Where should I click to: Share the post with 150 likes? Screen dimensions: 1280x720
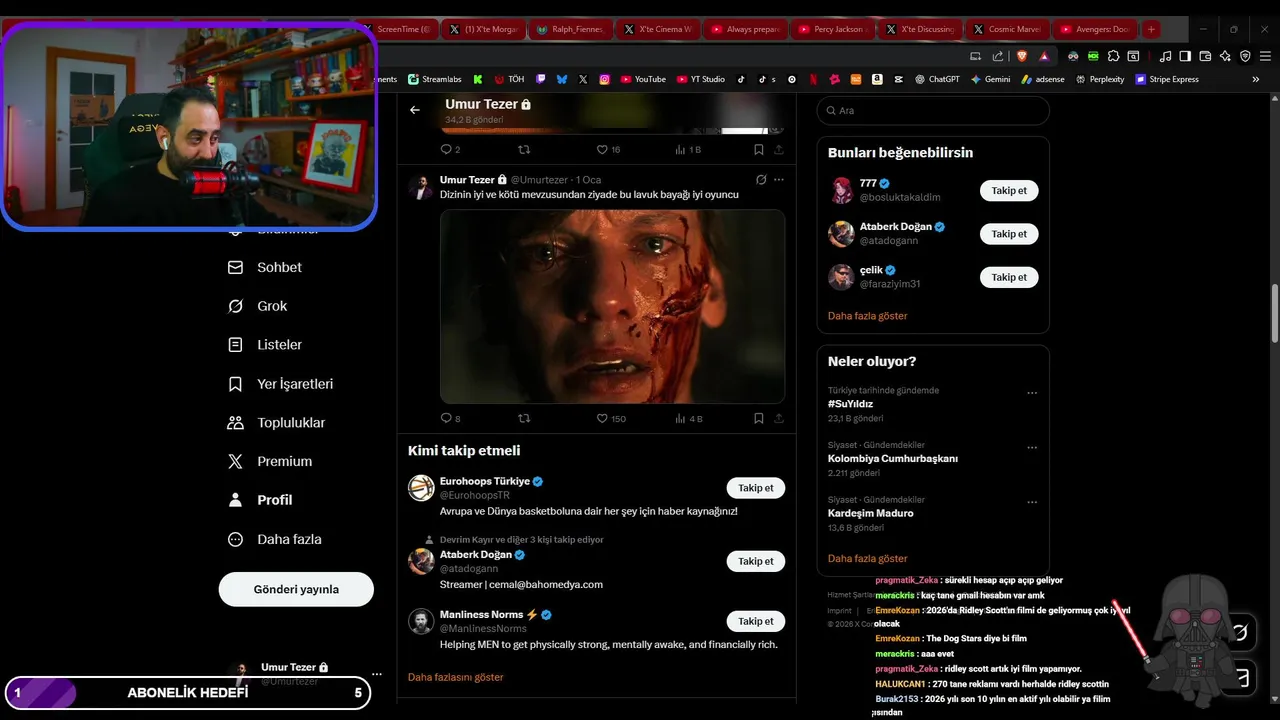(x=779, y=418)
